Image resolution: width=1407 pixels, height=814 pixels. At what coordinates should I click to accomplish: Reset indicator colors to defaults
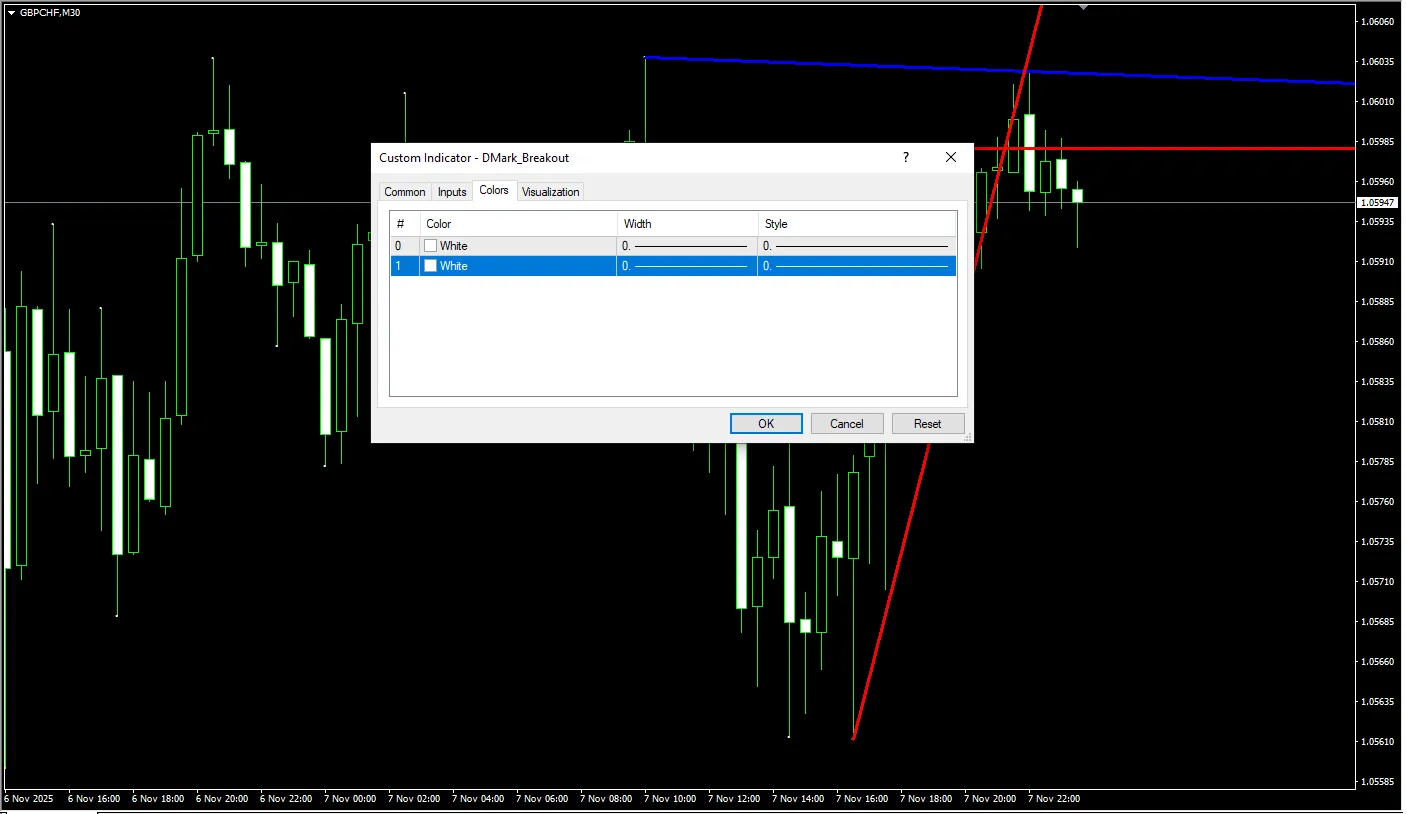coord(927,424)
